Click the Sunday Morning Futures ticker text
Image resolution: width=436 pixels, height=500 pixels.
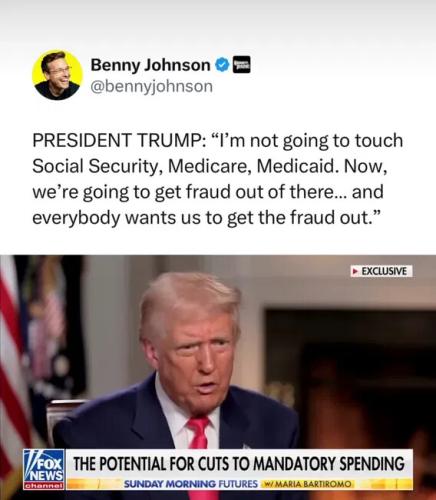(191, 484)
